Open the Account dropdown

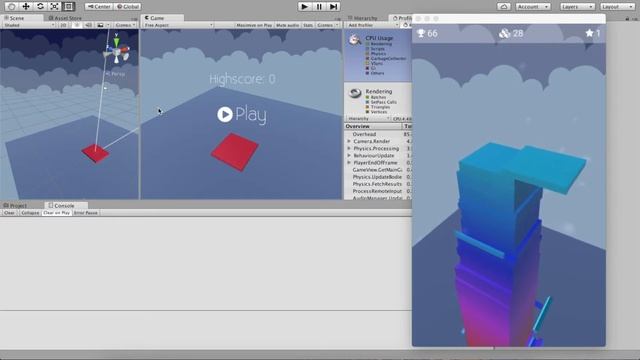(x=533, y=7)
